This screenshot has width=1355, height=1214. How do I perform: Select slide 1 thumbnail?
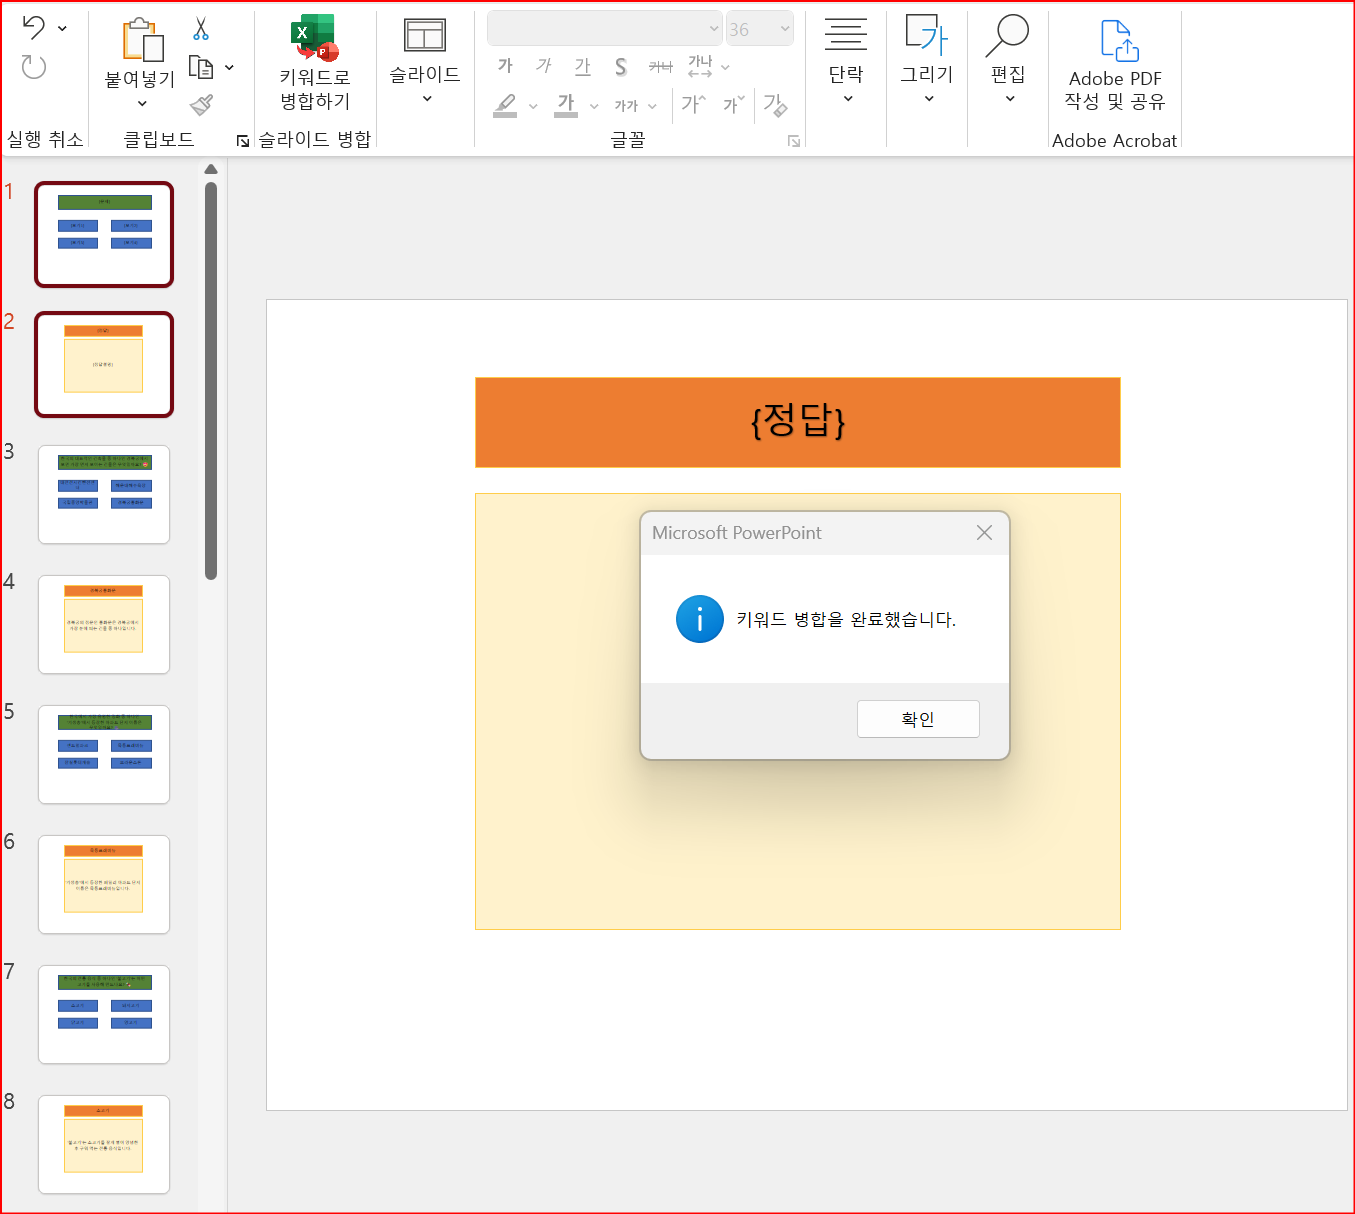(104, 234)
